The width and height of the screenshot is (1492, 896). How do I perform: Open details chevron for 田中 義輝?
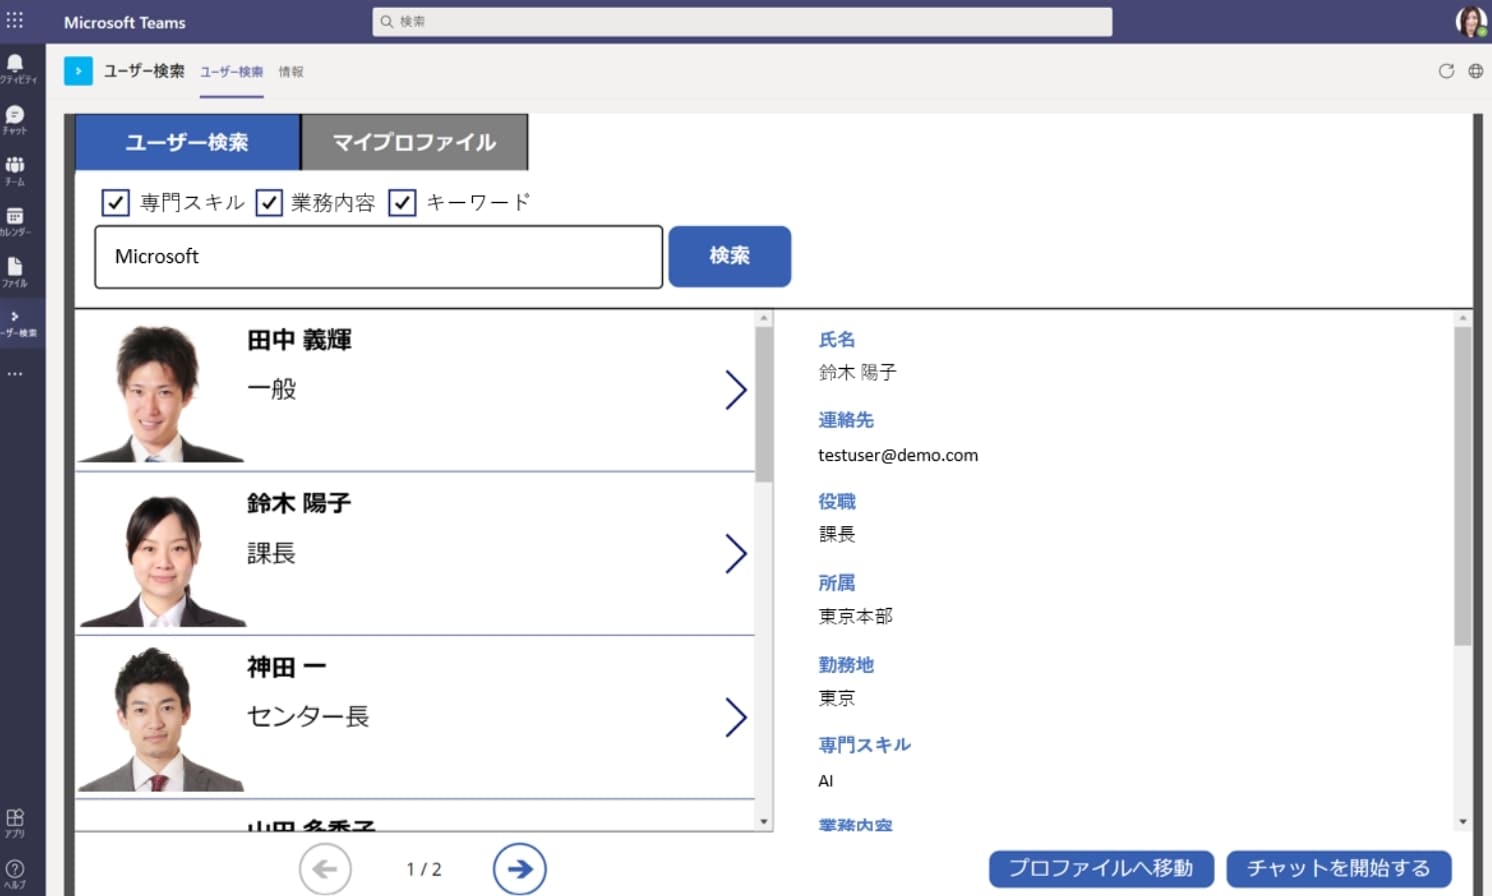point(736,390)
